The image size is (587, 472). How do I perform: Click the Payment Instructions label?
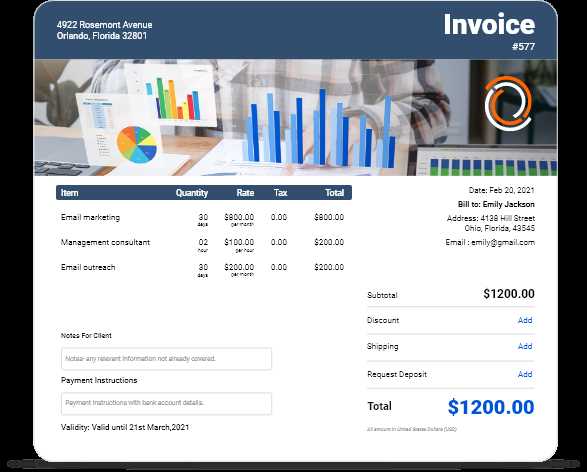click(99, 380)
